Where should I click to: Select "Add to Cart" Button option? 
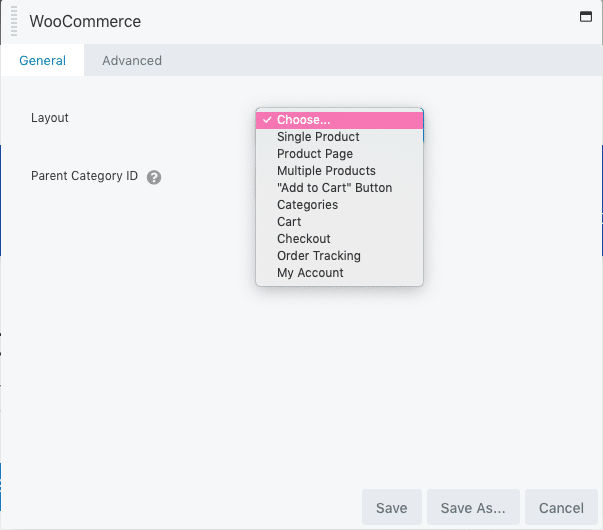point(339,188)
